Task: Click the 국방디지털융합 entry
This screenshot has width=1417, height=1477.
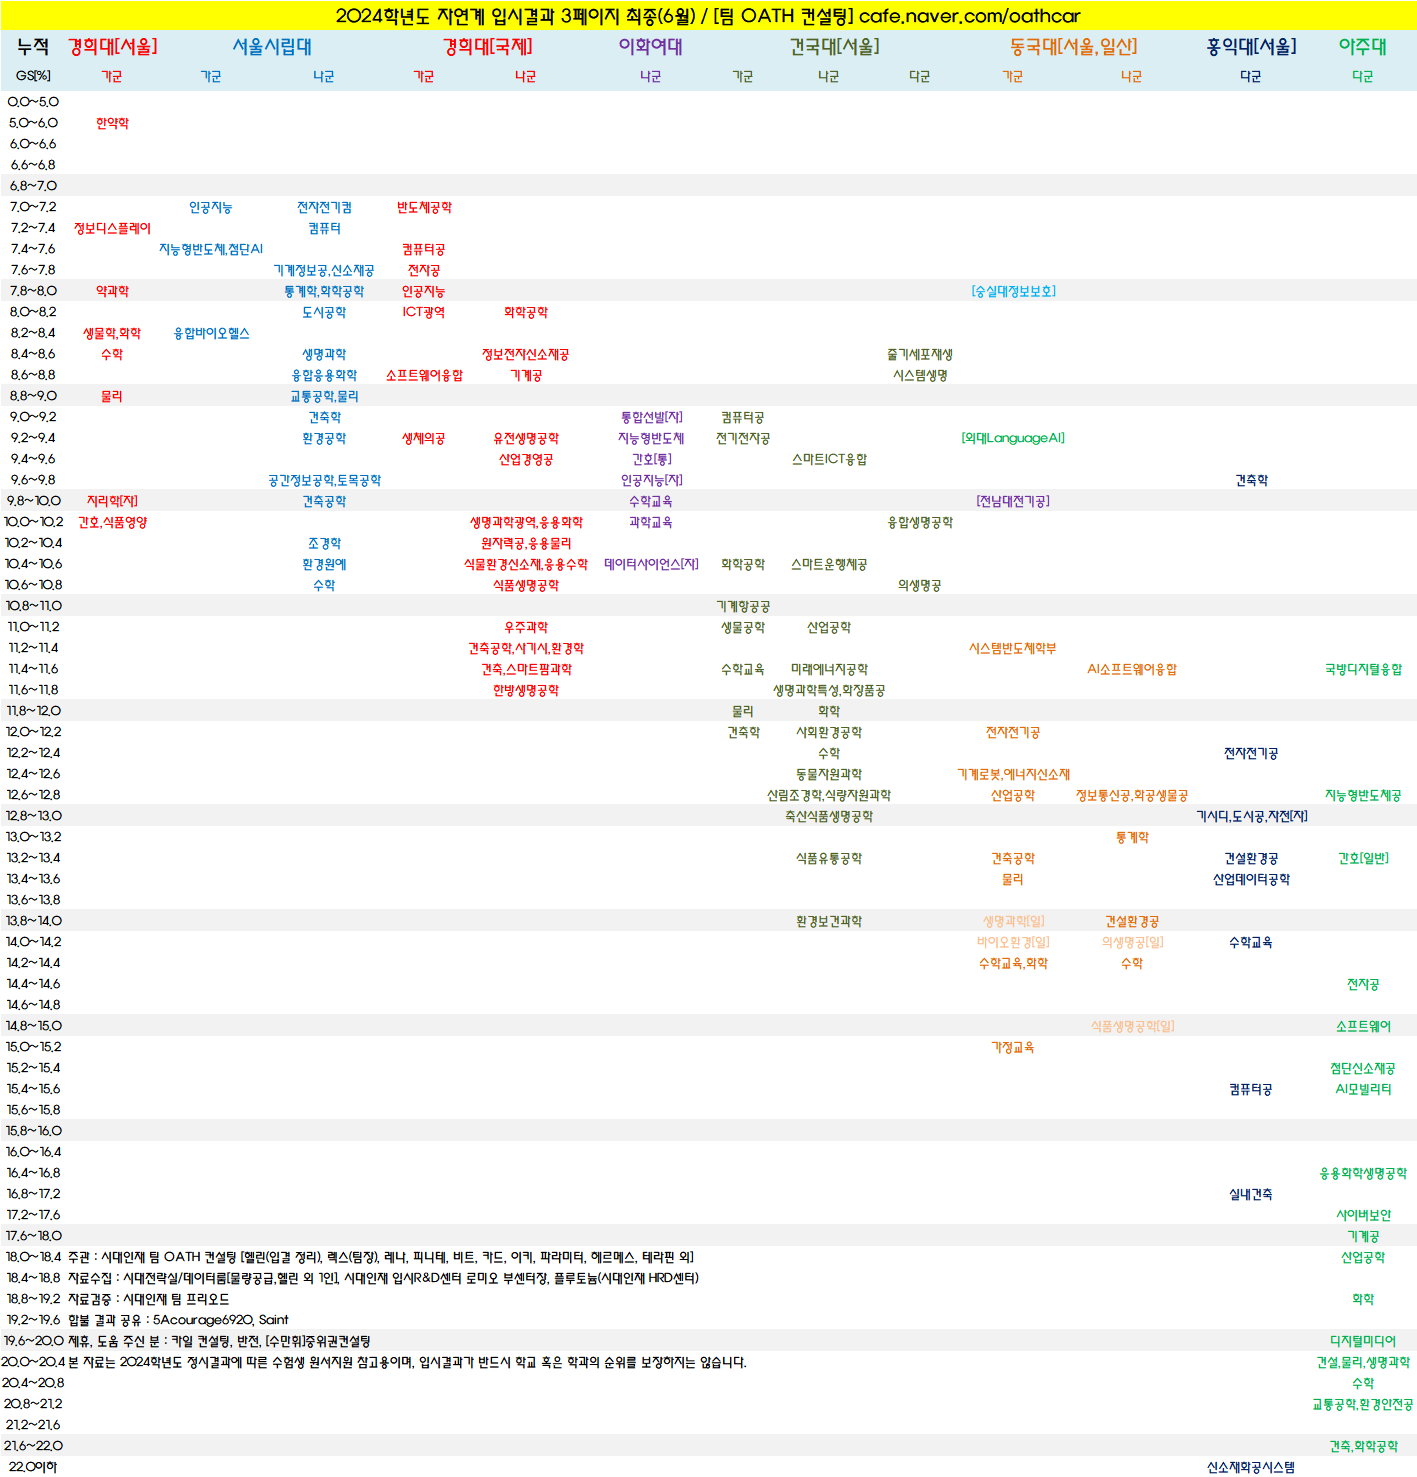Action: pos(1363,669)
